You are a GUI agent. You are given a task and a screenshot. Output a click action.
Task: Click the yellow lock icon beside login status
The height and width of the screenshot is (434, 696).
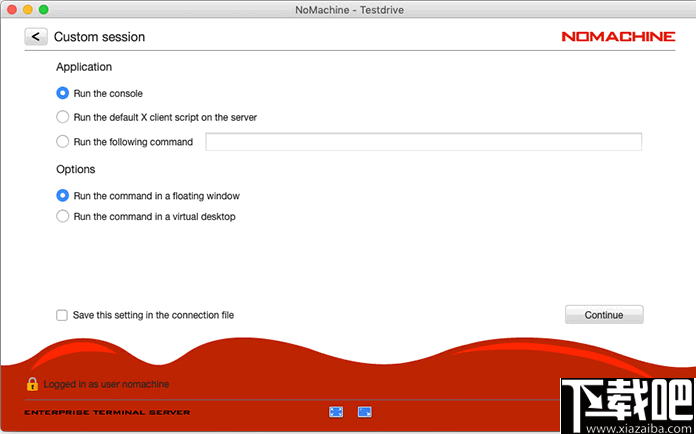(32, 384)
